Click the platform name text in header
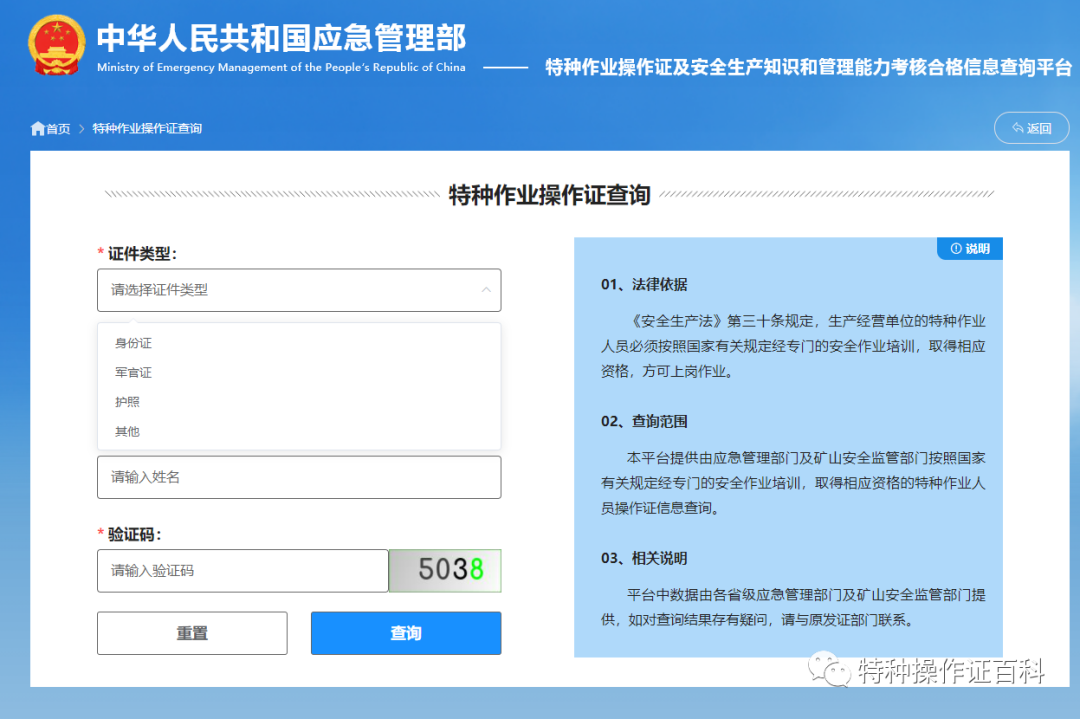The width and height of the screenshot is (1080, 719). 809,67
